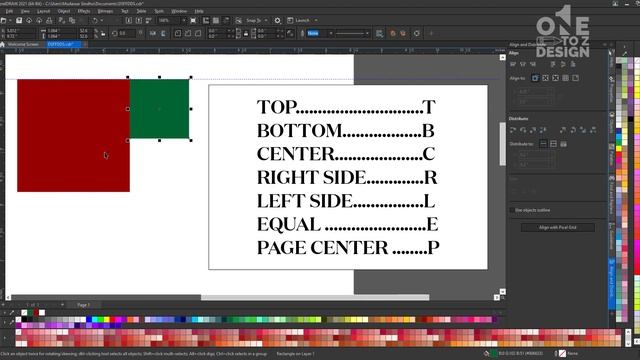Open the Layout menu
Viewport: 640px width, 360px height.
pyautogui.click(x=44, y=11)
